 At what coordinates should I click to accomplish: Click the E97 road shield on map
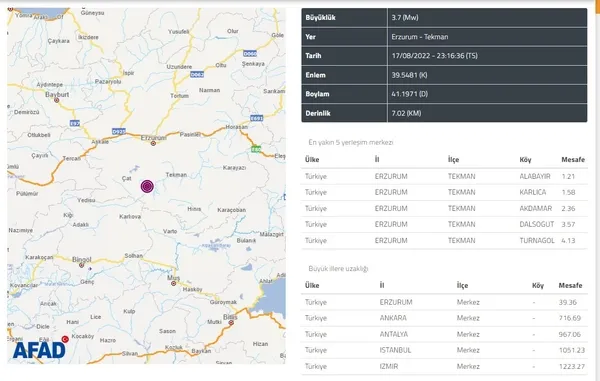[75, 123]
